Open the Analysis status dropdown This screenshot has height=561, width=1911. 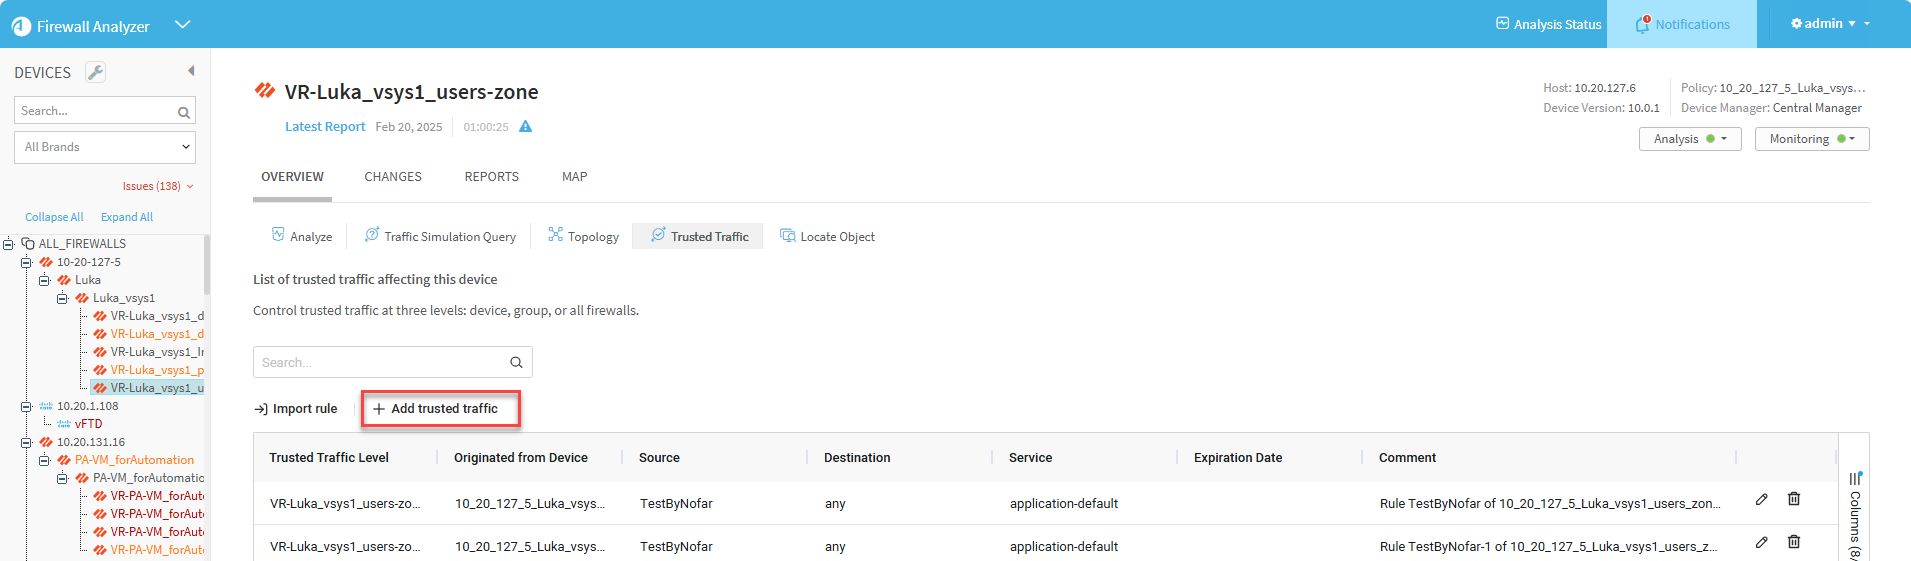[x=1689, y=139]
